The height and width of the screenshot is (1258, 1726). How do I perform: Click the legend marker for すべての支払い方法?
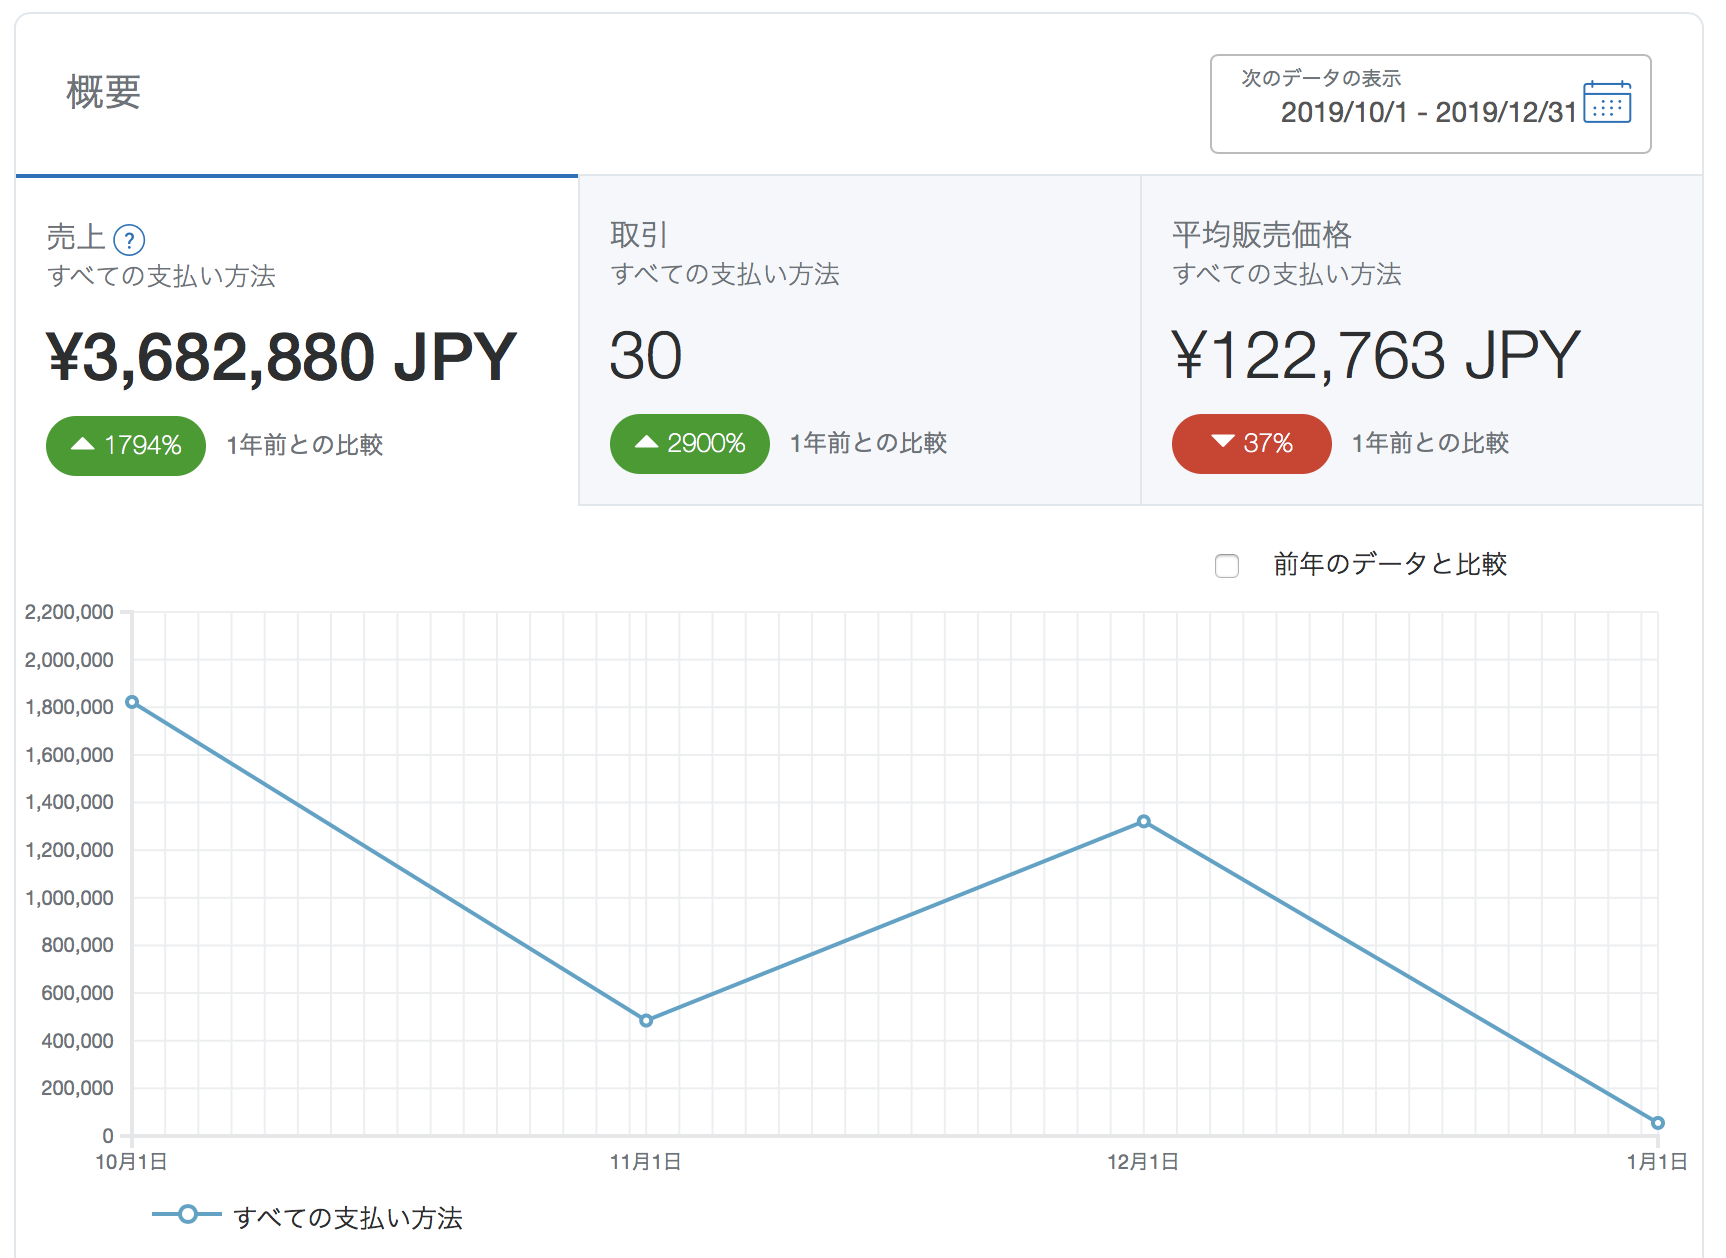[x=187, y=1215]
